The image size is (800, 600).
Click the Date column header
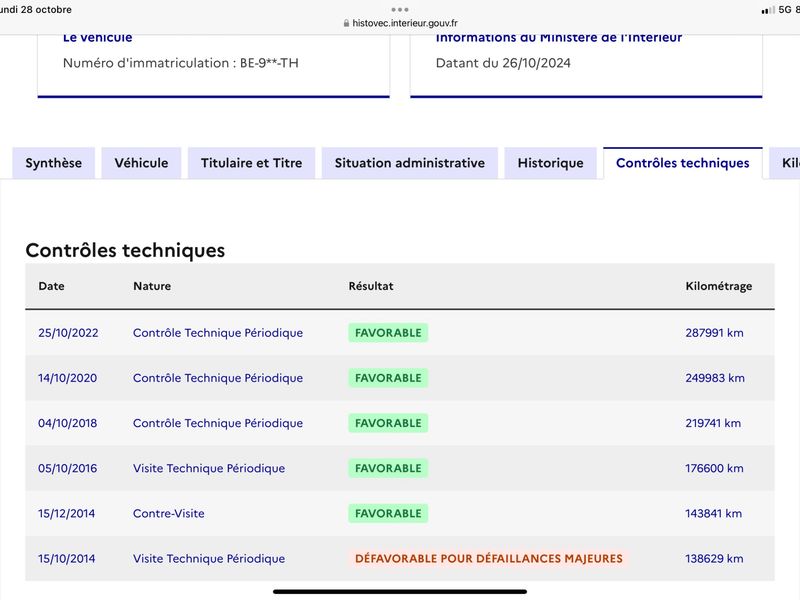(x=52, y=286)
